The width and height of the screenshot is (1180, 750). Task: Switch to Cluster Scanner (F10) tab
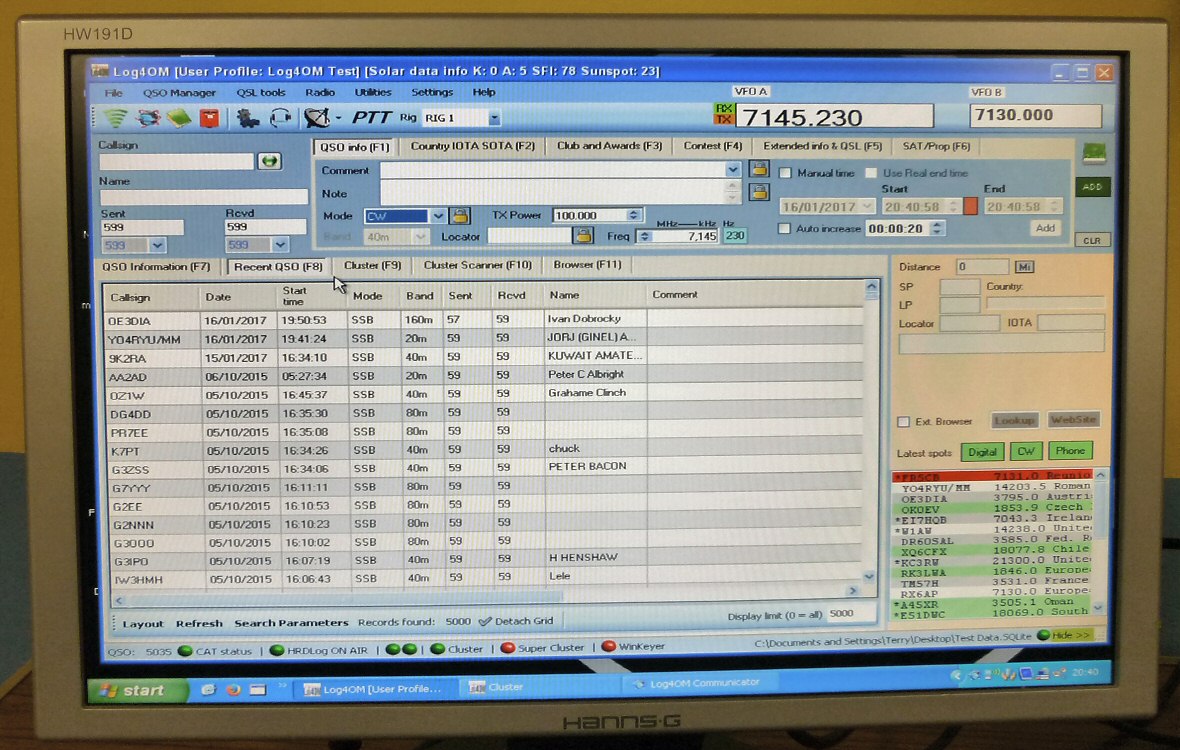478,265
